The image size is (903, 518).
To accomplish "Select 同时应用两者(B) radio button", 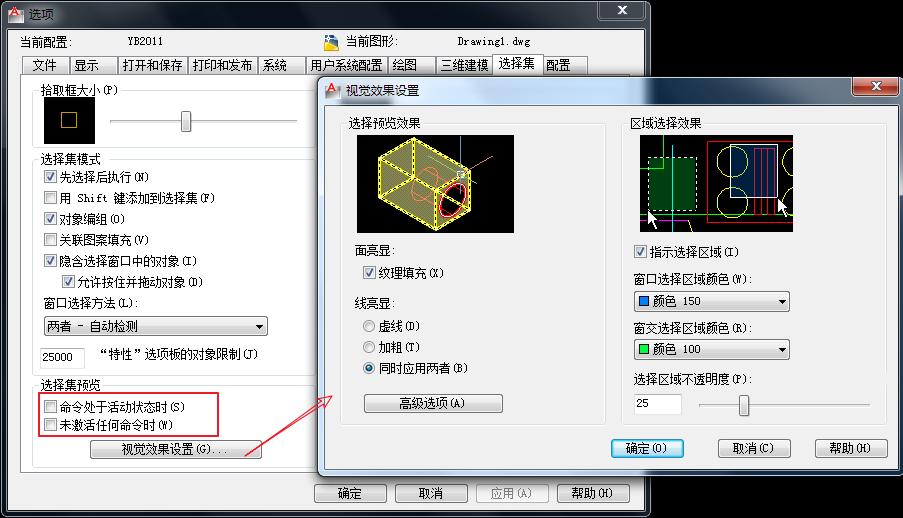I will pos(369,368).
